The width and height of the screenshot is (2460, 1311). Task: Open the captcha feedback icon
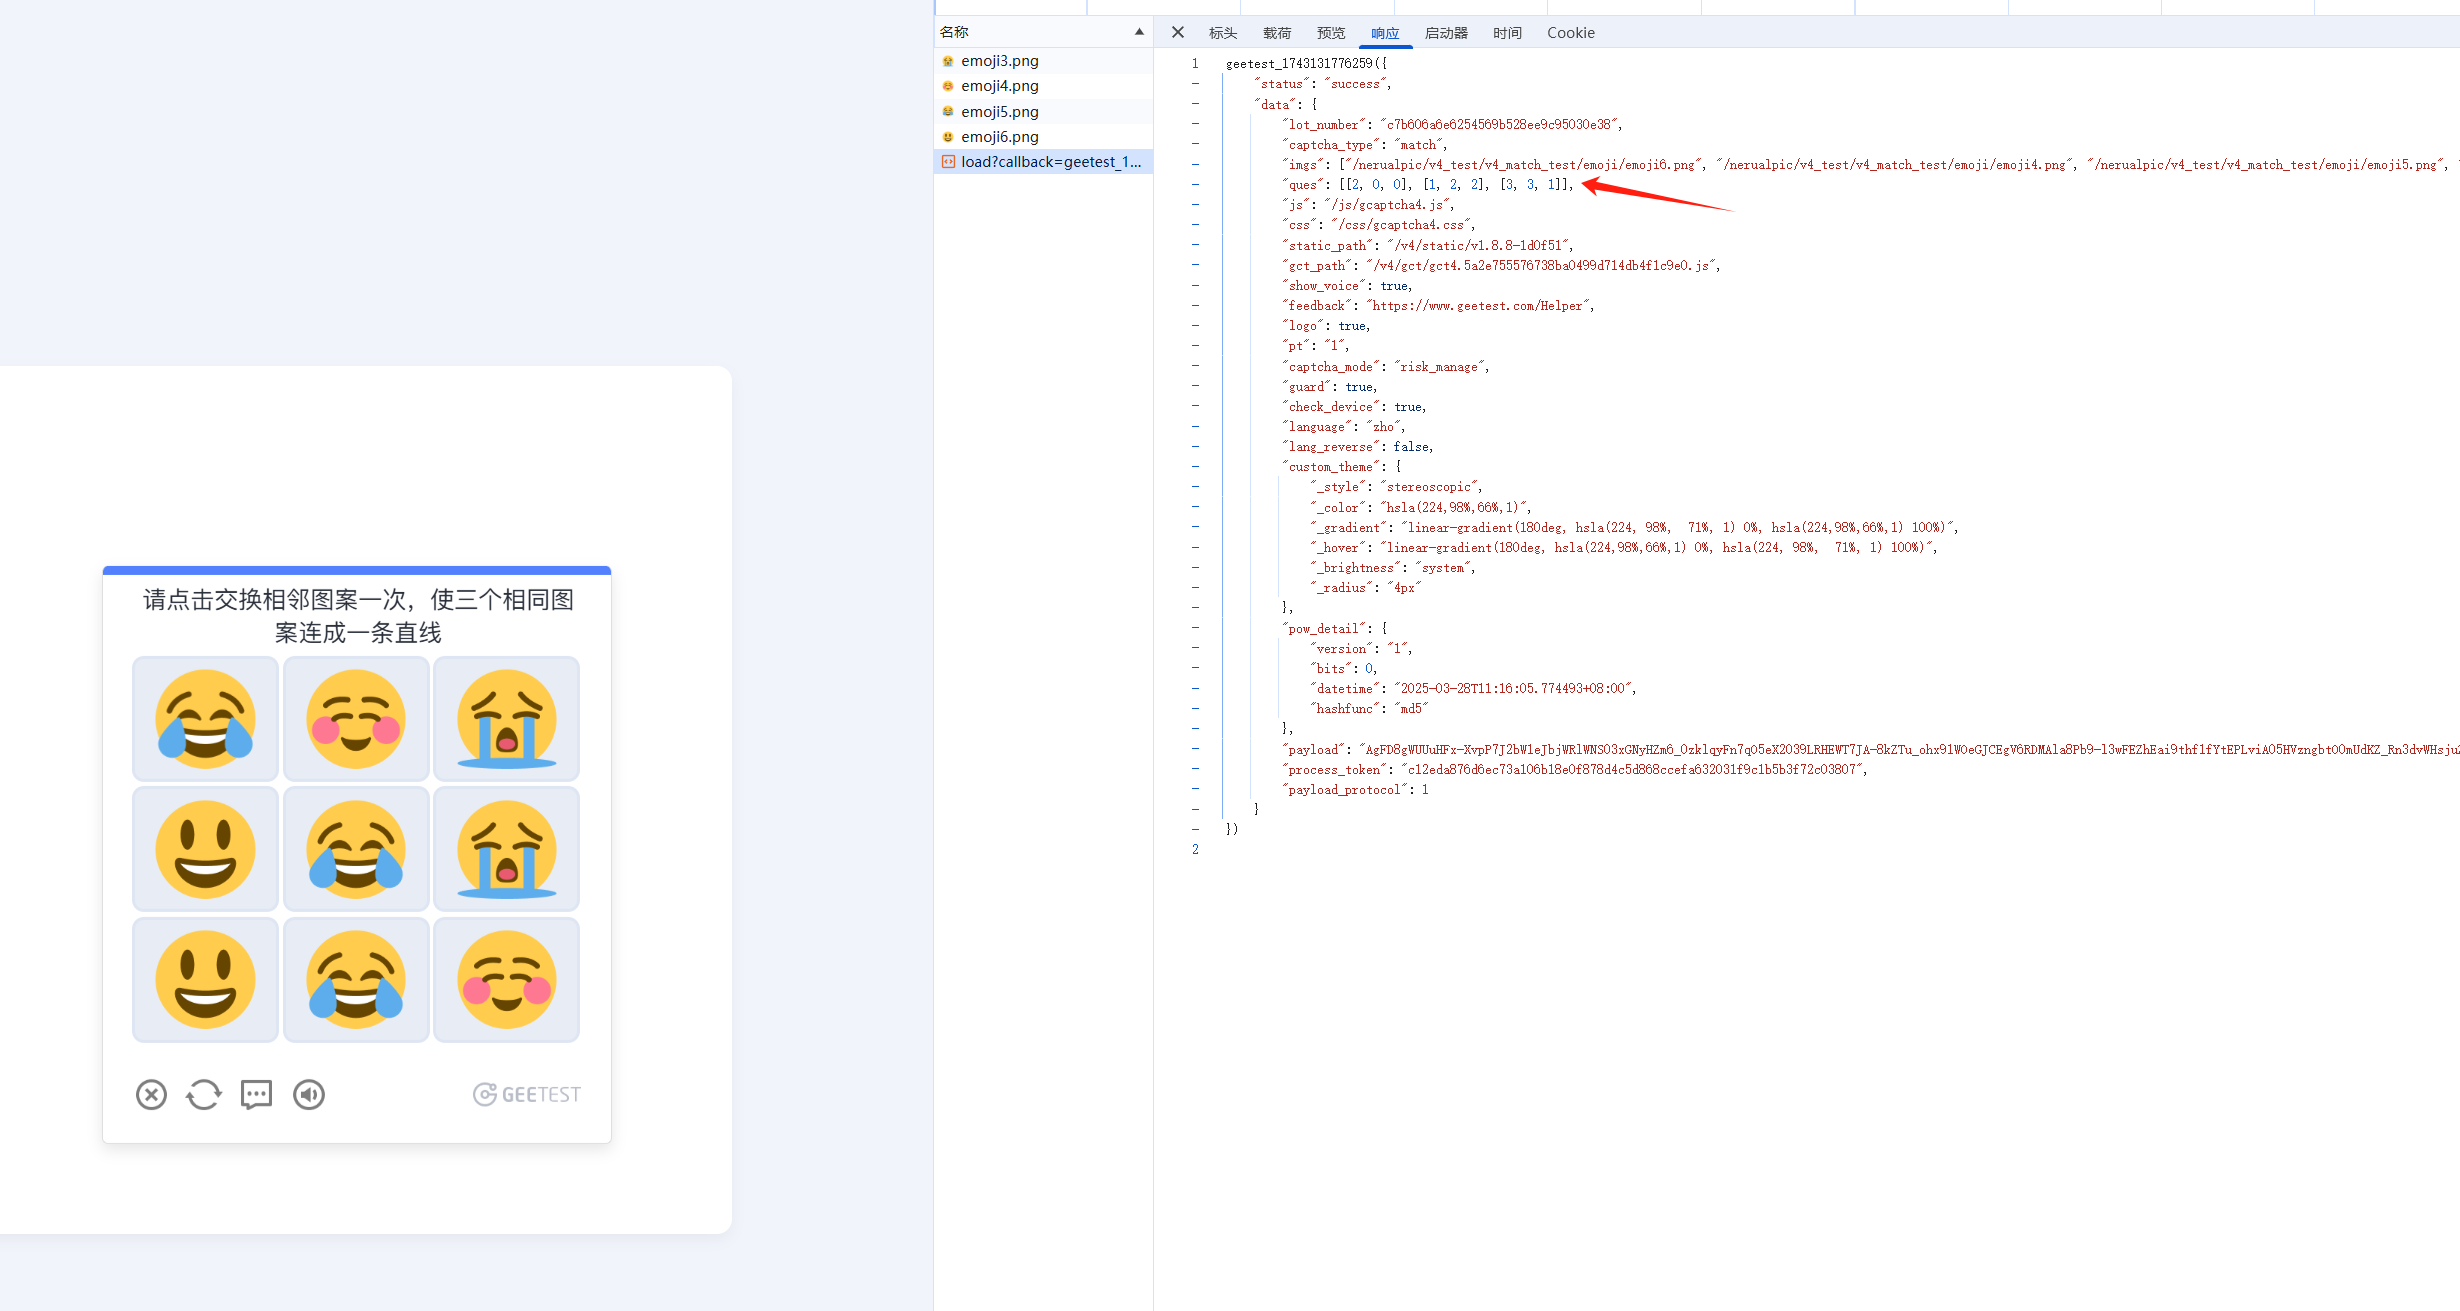[x=256, y=1094]
